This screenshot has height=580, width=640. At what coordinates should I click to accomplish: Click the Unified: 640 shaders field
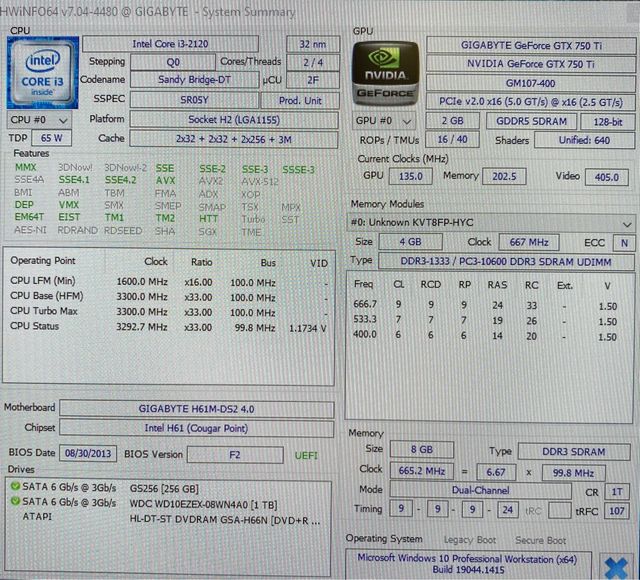tap(584, 140)
